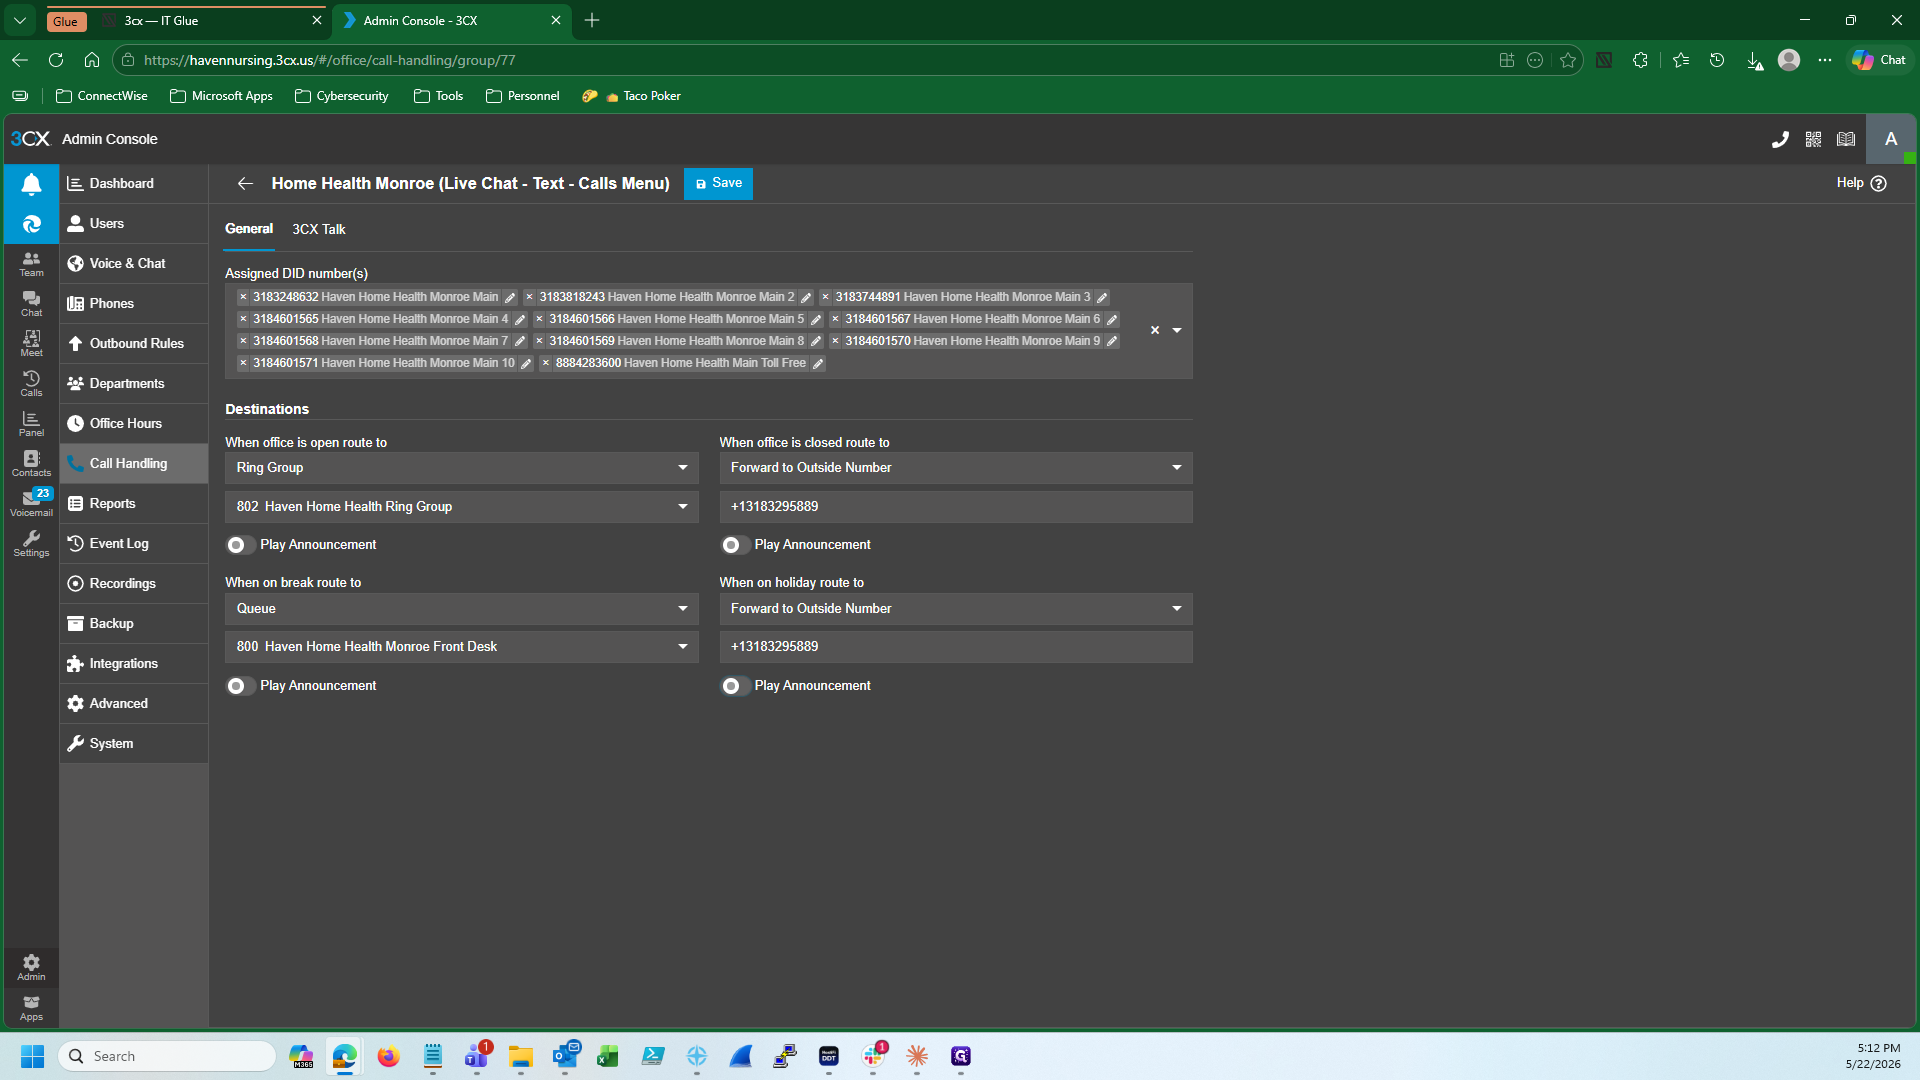
Task: Click the QR code icon in header
Action: point(1813,140)
